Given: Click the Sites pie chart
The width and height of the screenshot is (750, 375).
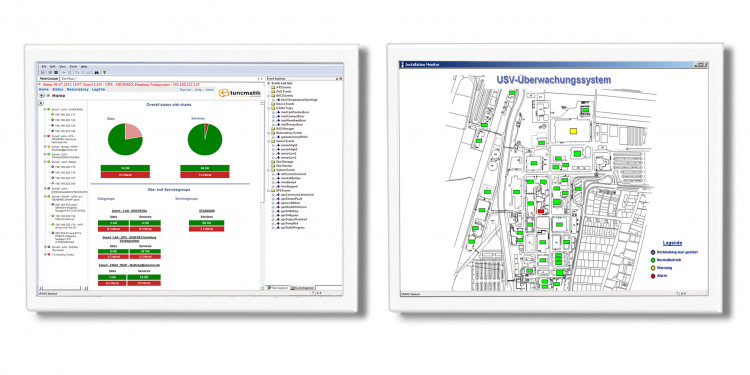Looking at the screenshot, I should click(125, 139).
